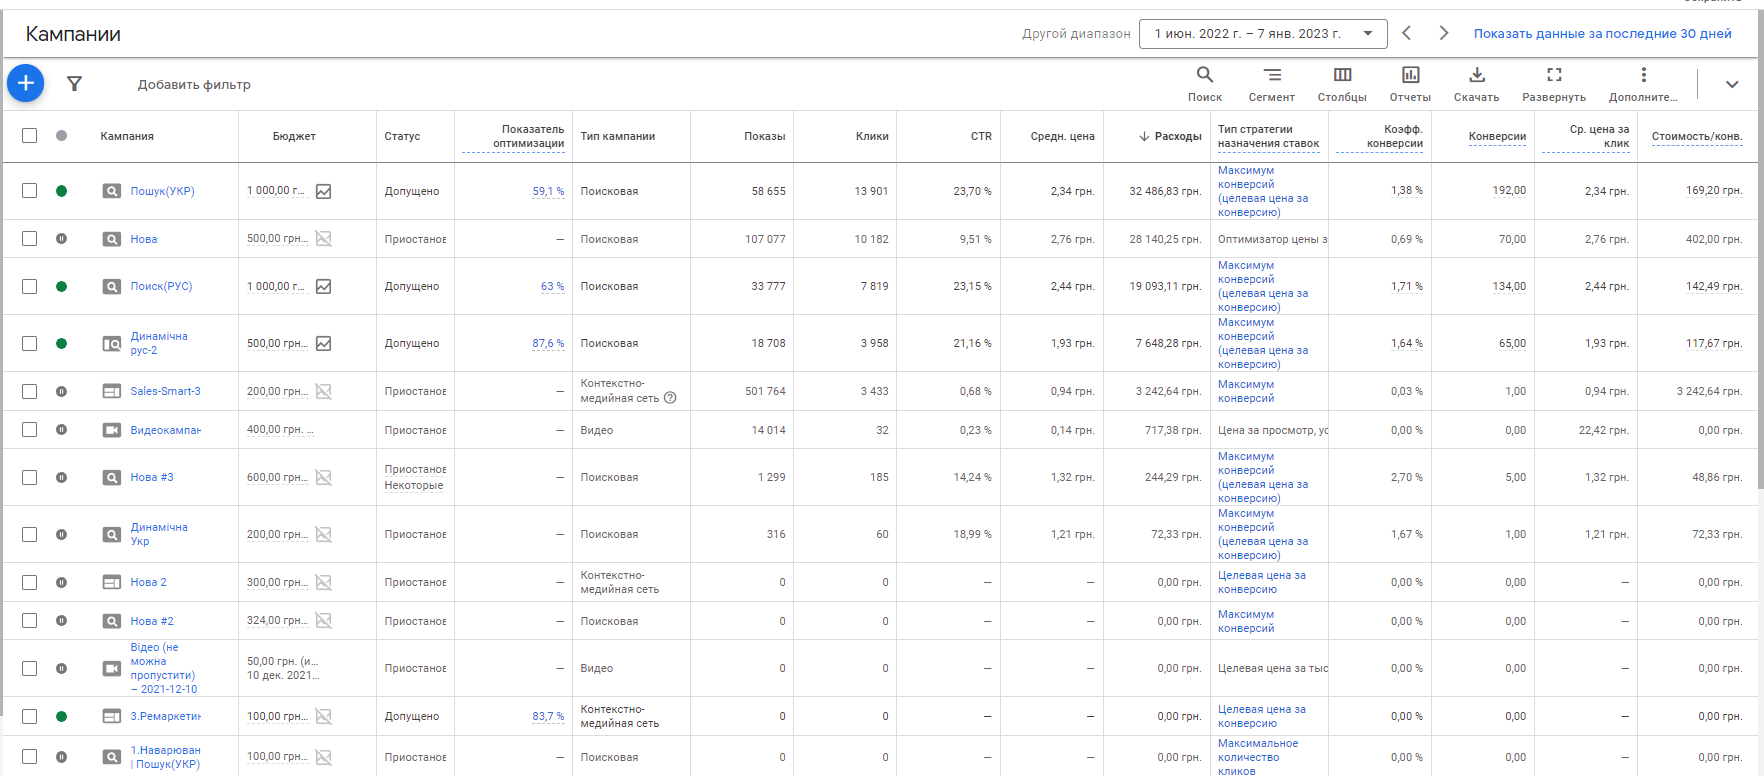This screenshot has width=1764, height=776.
Task: Open the Дополнительно three-dot menu
Action: click(x=1643, y=83)
